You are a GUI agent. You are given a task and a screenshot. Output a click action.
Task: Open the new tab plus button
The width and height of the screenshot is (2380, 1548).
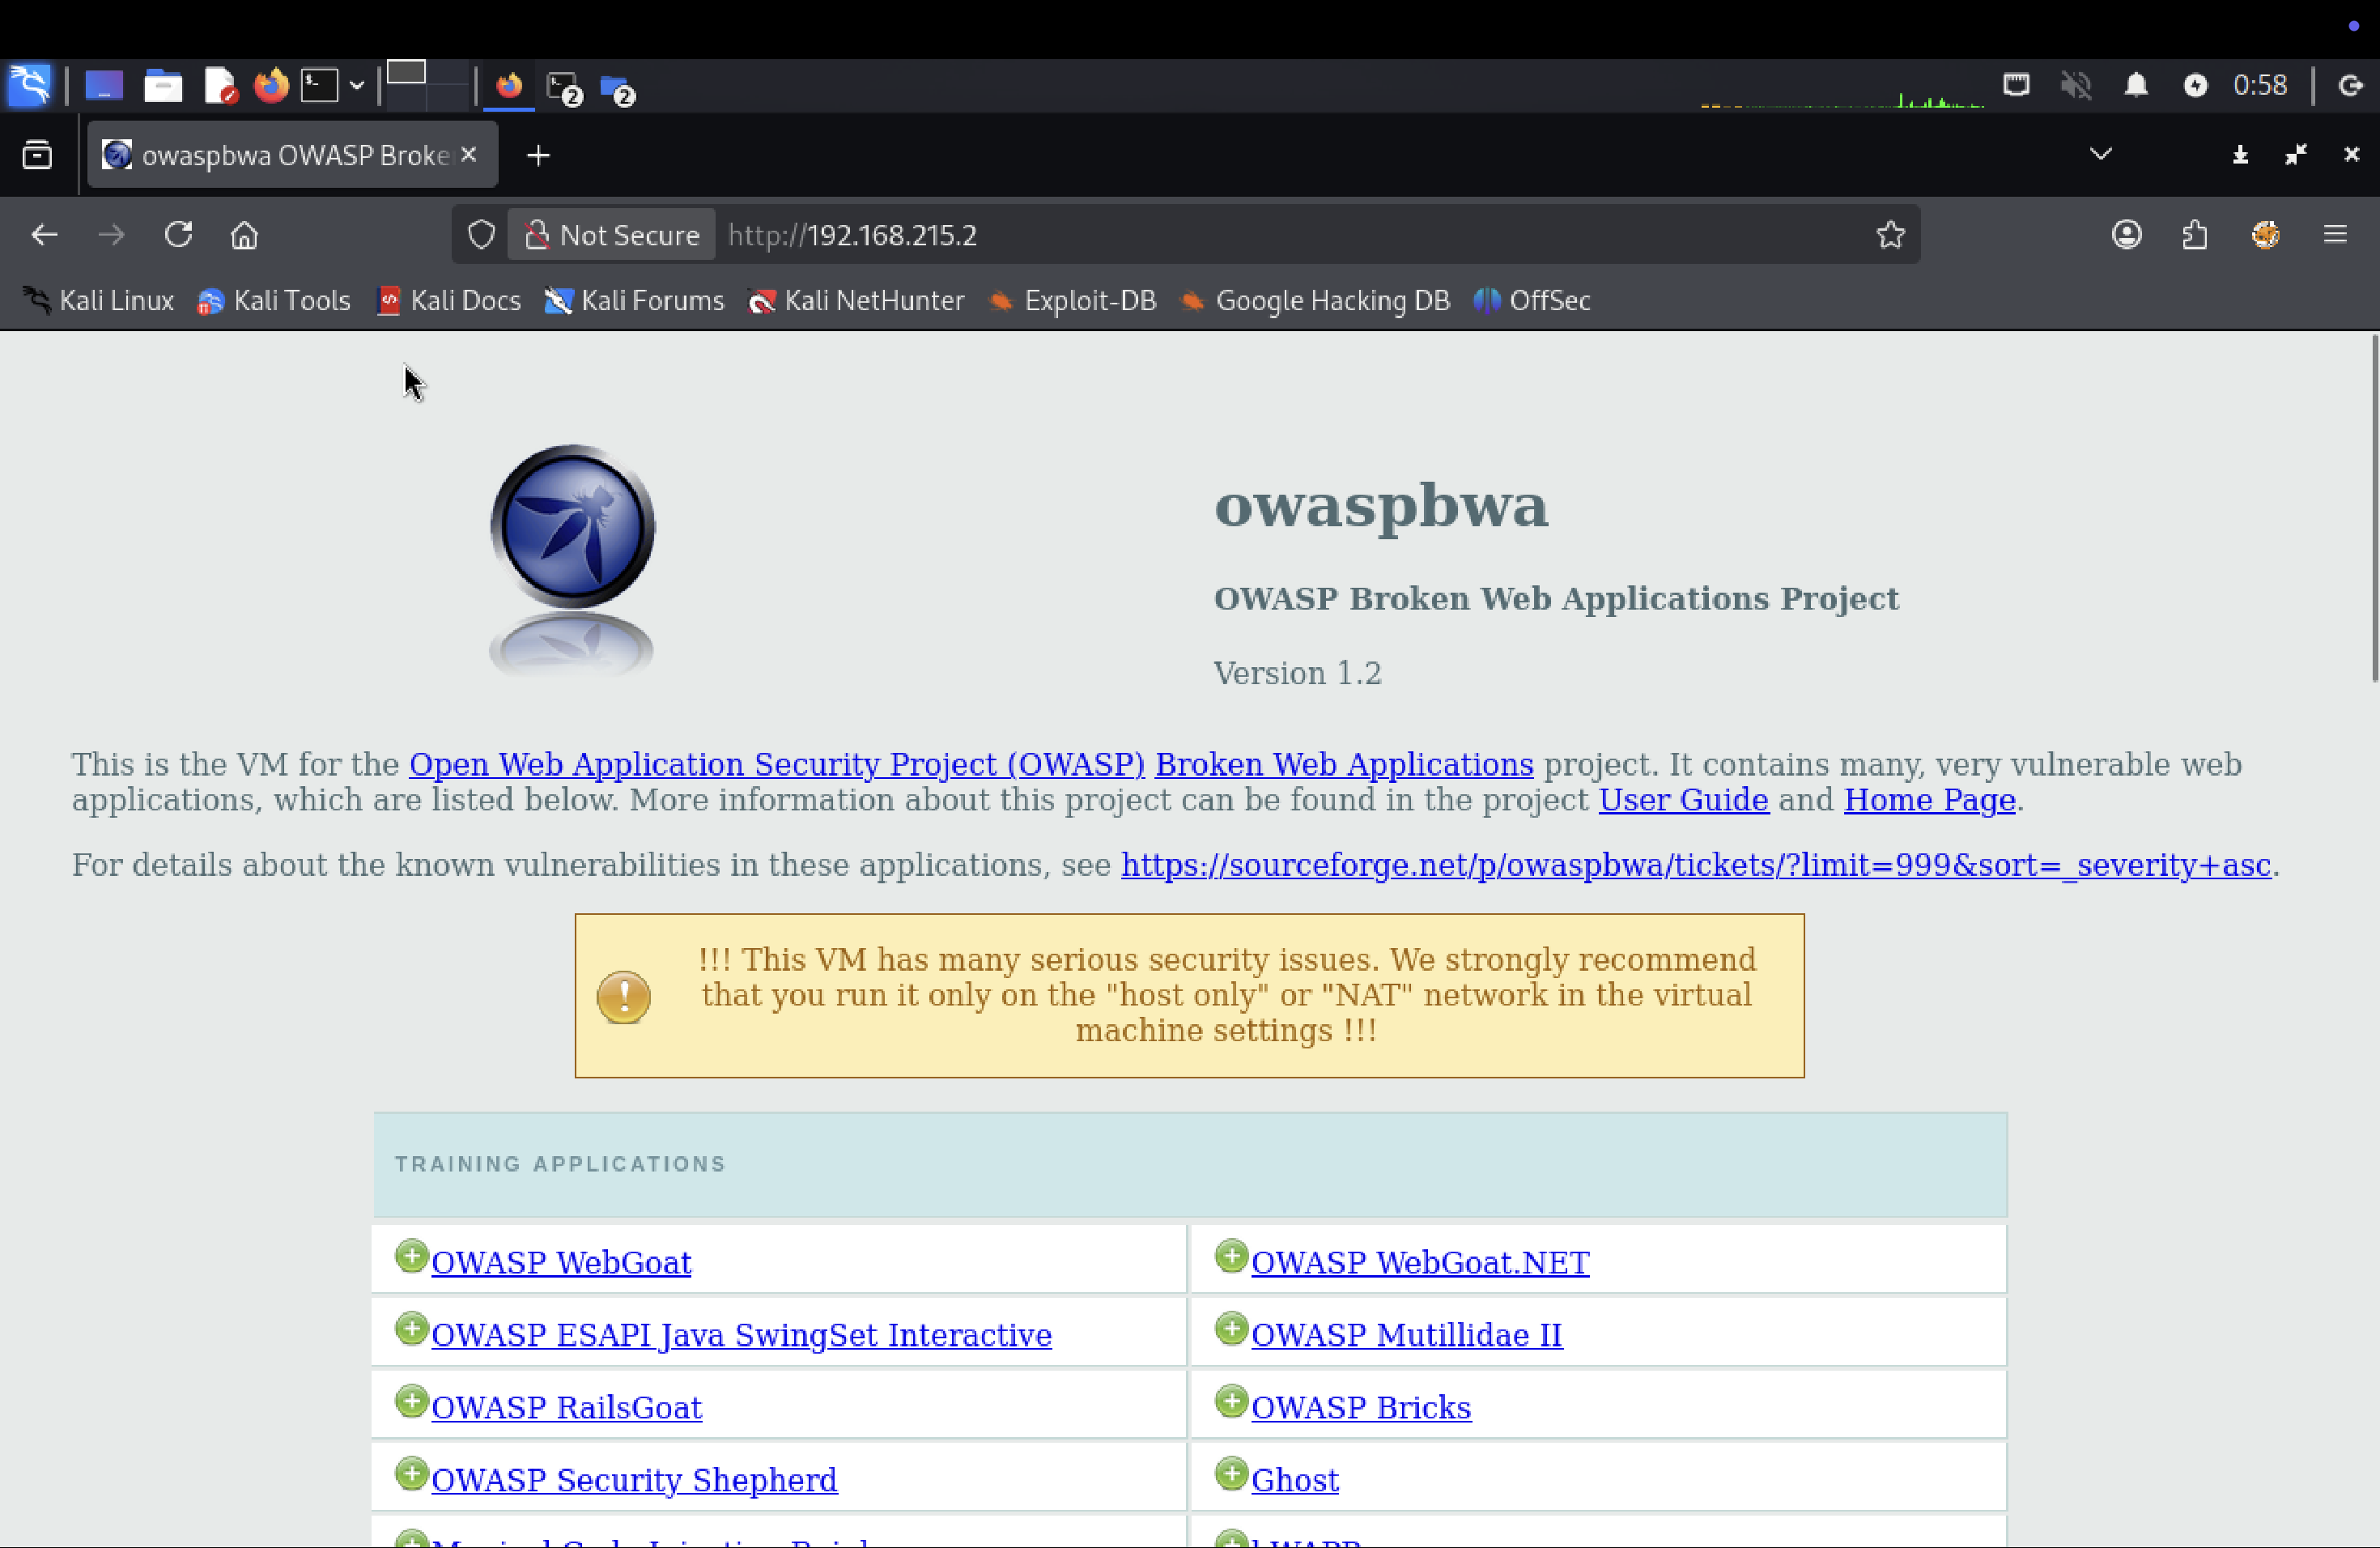[x=538, y=156]
